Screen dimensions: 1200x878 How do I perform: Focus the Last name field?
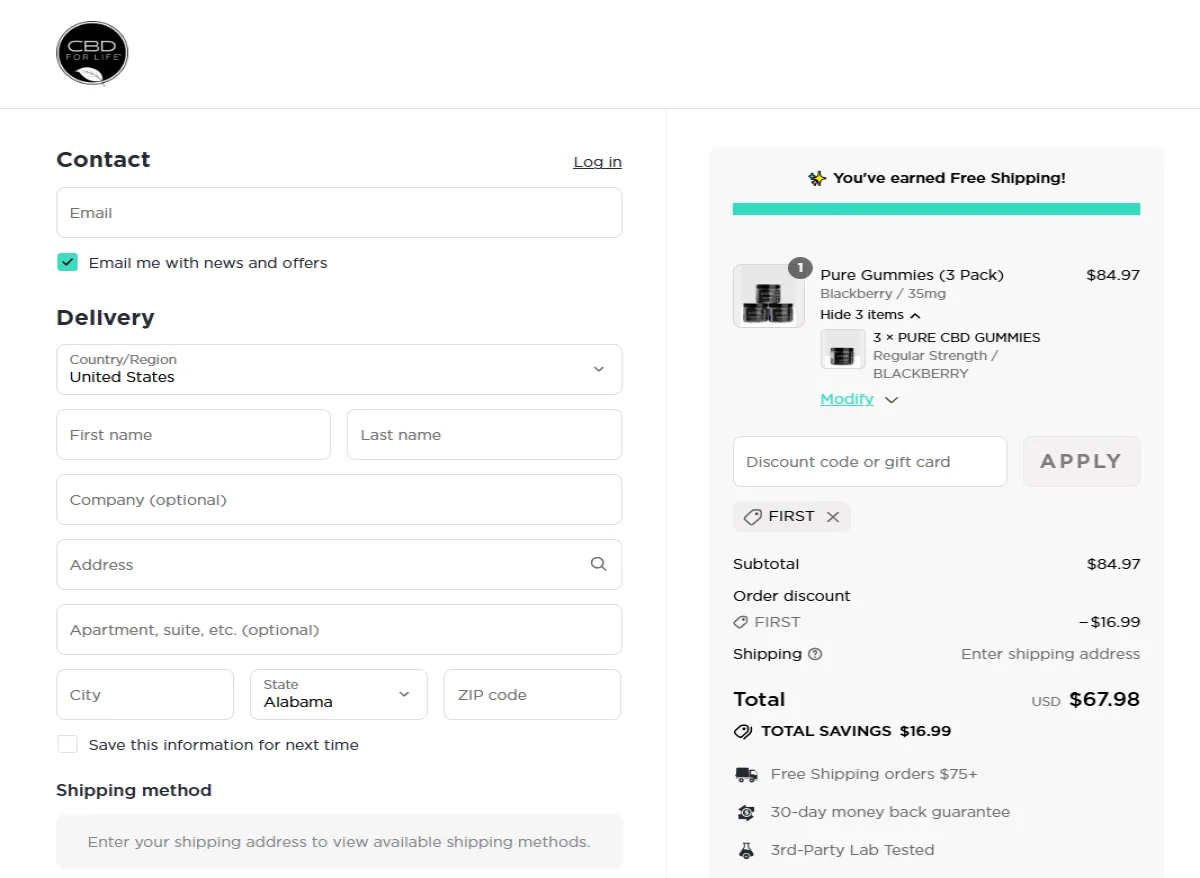(484, 434)
